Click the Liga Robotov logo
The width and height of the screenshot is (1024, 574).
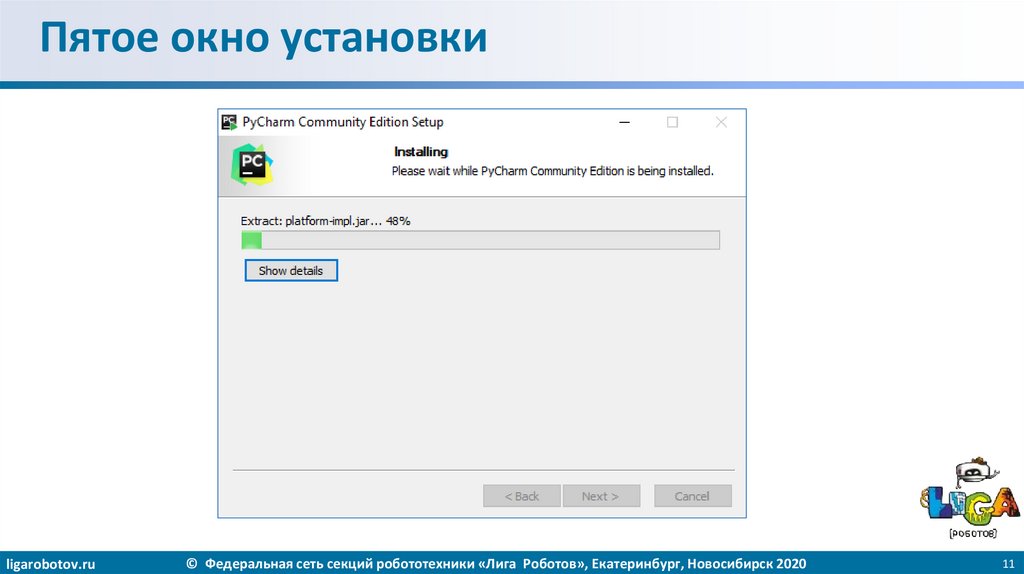click(x=970, y=498)
